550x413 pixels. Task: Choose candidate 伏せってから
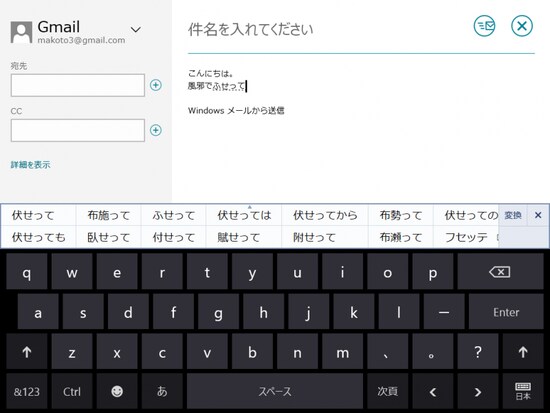(x=326, y=215)
